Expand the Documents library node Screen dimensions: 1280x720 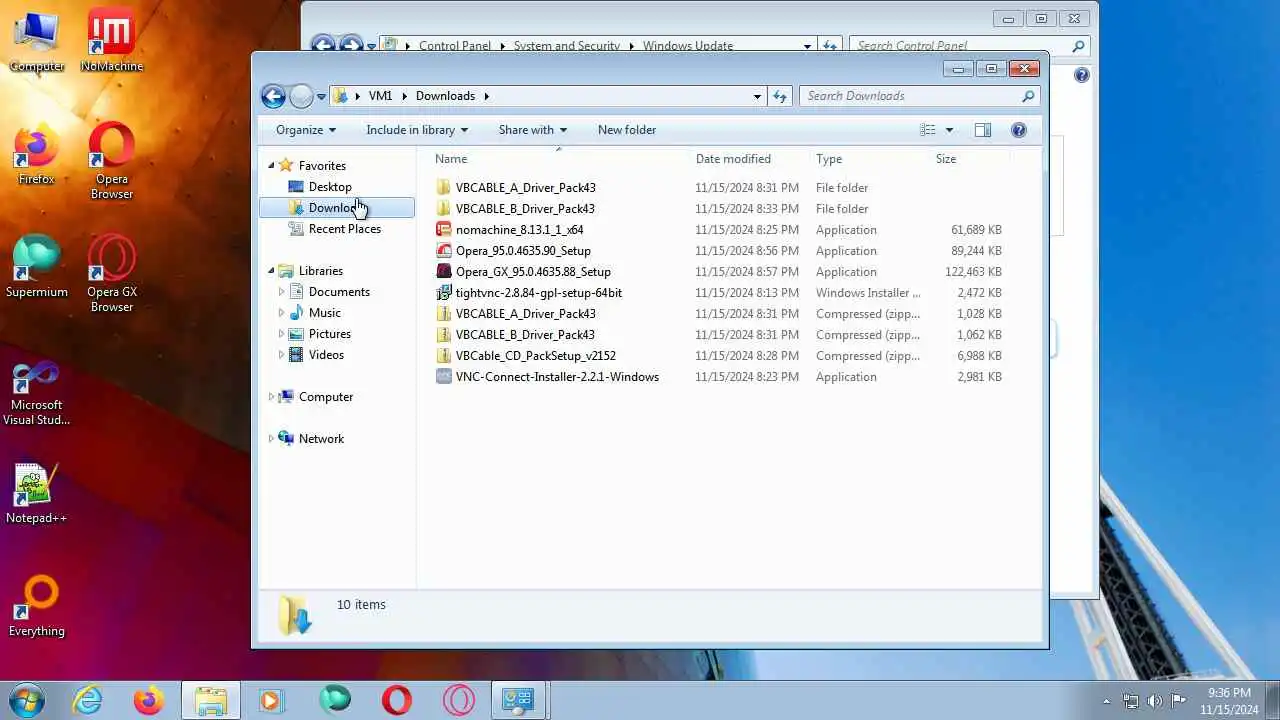tap(282, 292)
